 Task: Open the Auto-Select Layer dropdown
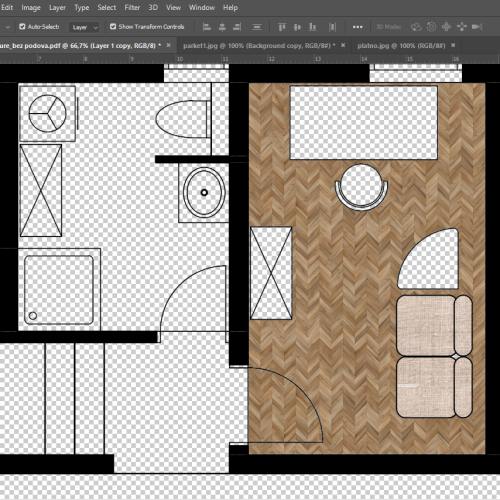tap(84, 27)
